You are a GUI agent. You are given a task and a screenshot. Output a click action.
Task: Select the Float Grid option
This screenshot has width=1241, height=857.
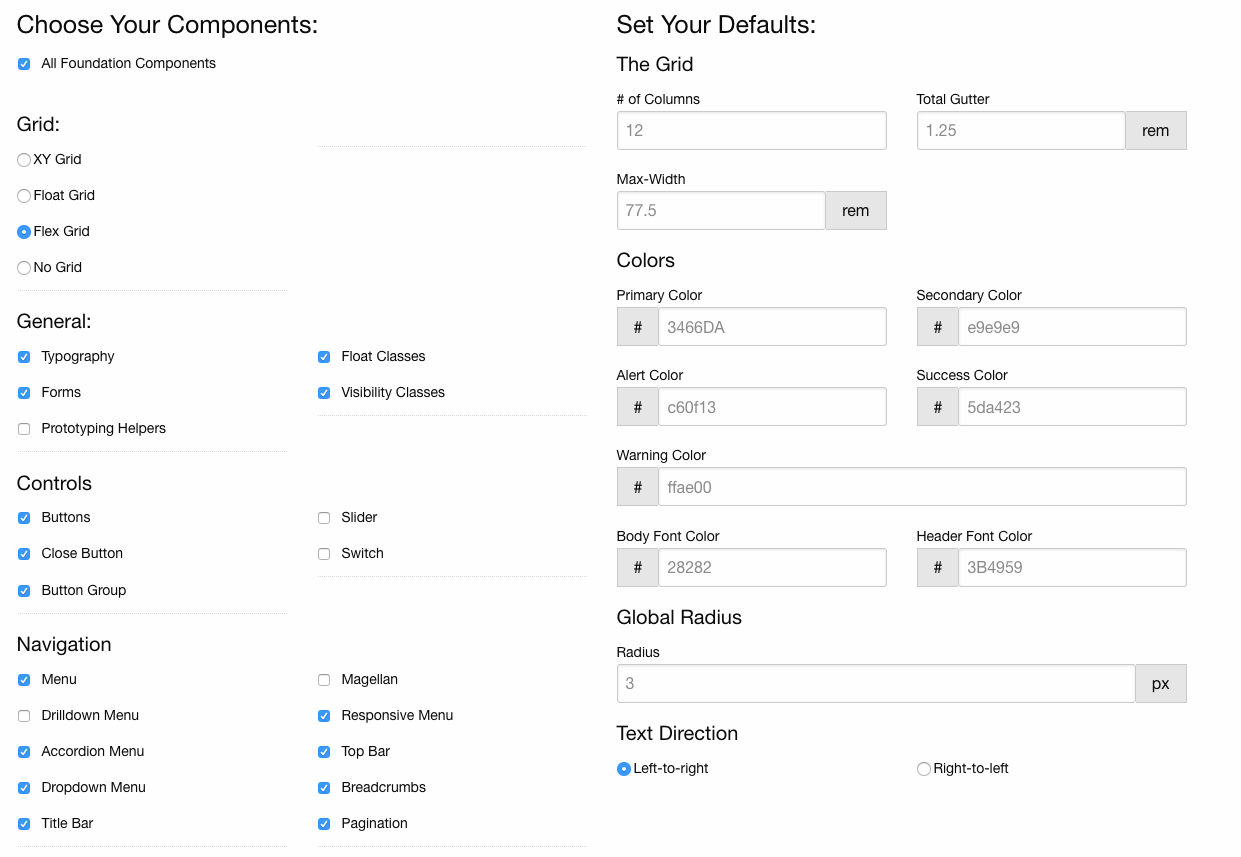[23, 195]
